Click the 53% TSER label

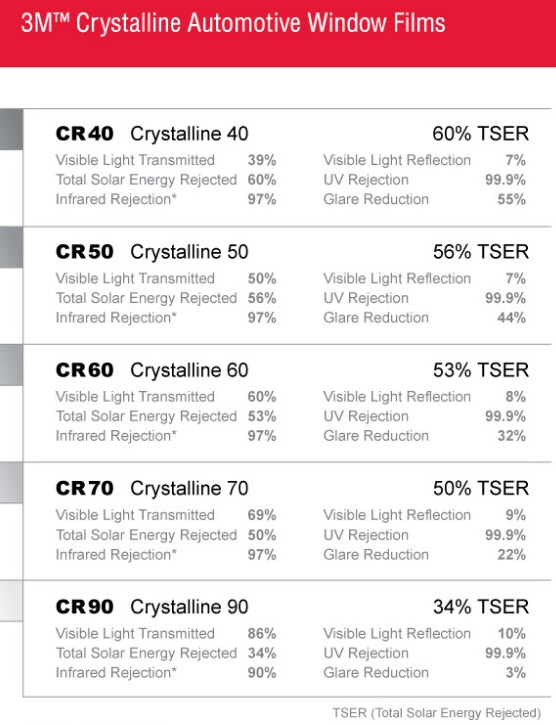[x=481, y=370]
